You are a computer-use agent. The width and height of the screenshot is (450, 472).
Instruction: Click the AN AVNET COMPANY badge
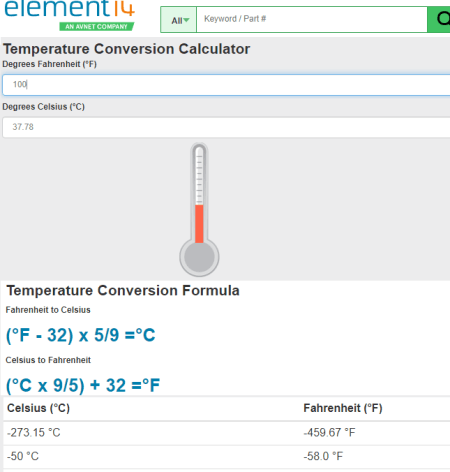pos(97,27)
